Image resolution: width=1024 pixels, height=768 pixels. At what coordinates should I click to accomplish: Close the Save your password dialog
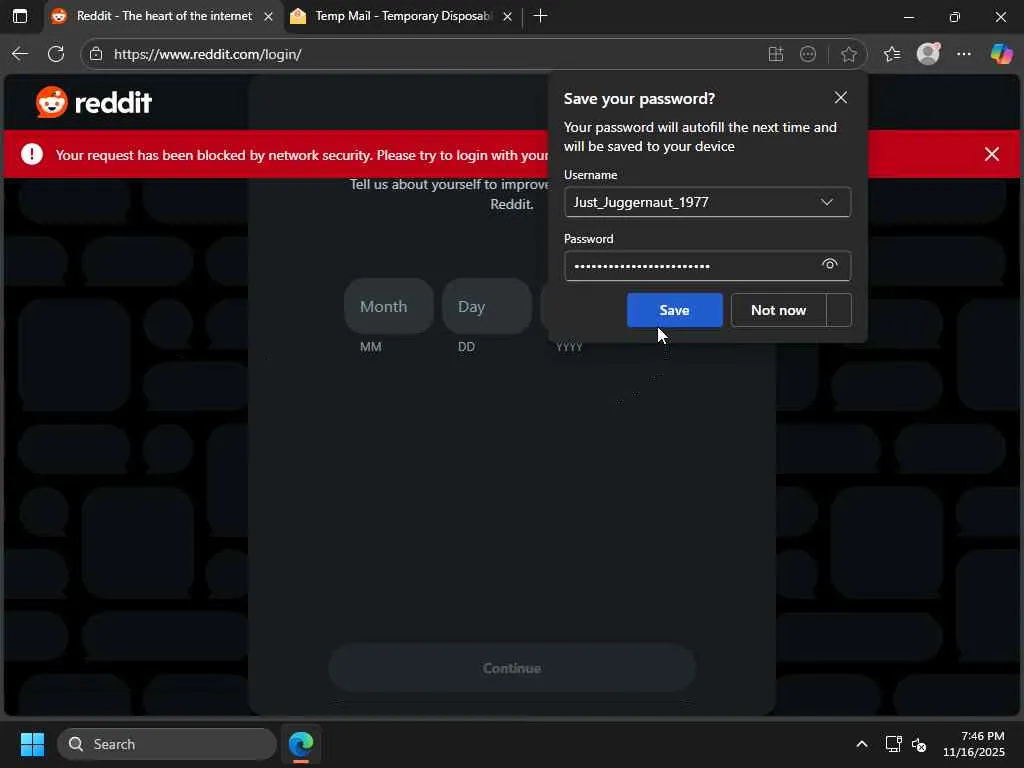click(x=840, y=98)
